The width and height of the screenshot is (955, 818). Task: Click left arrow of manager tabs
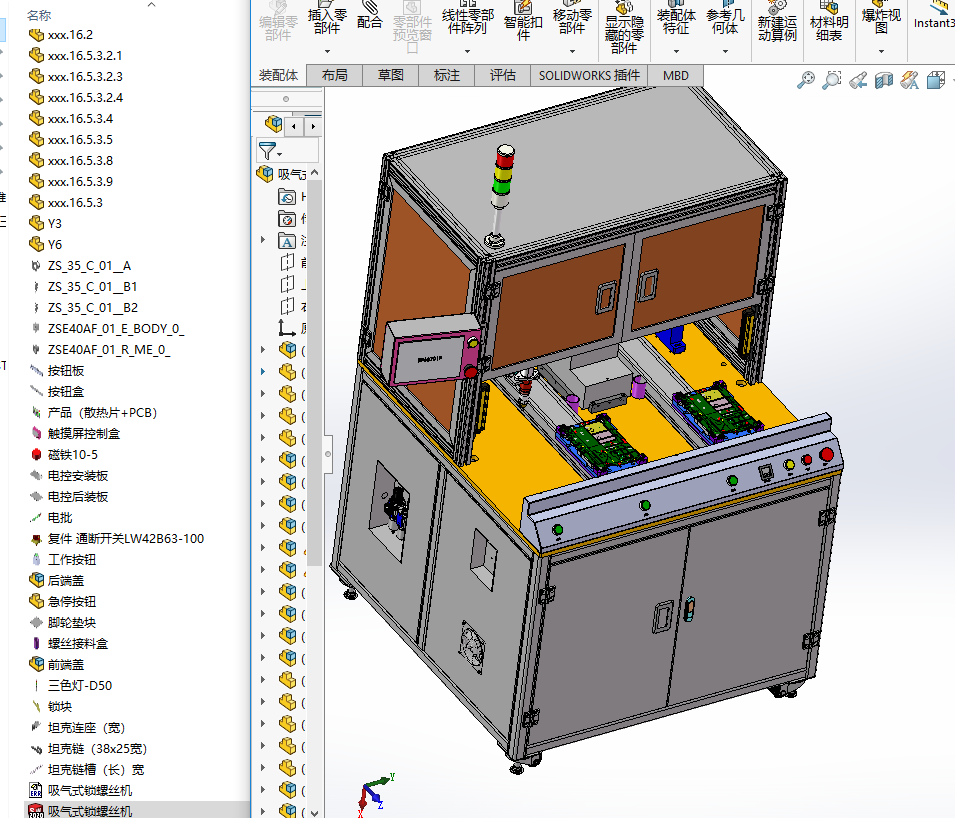click(294, 127)
